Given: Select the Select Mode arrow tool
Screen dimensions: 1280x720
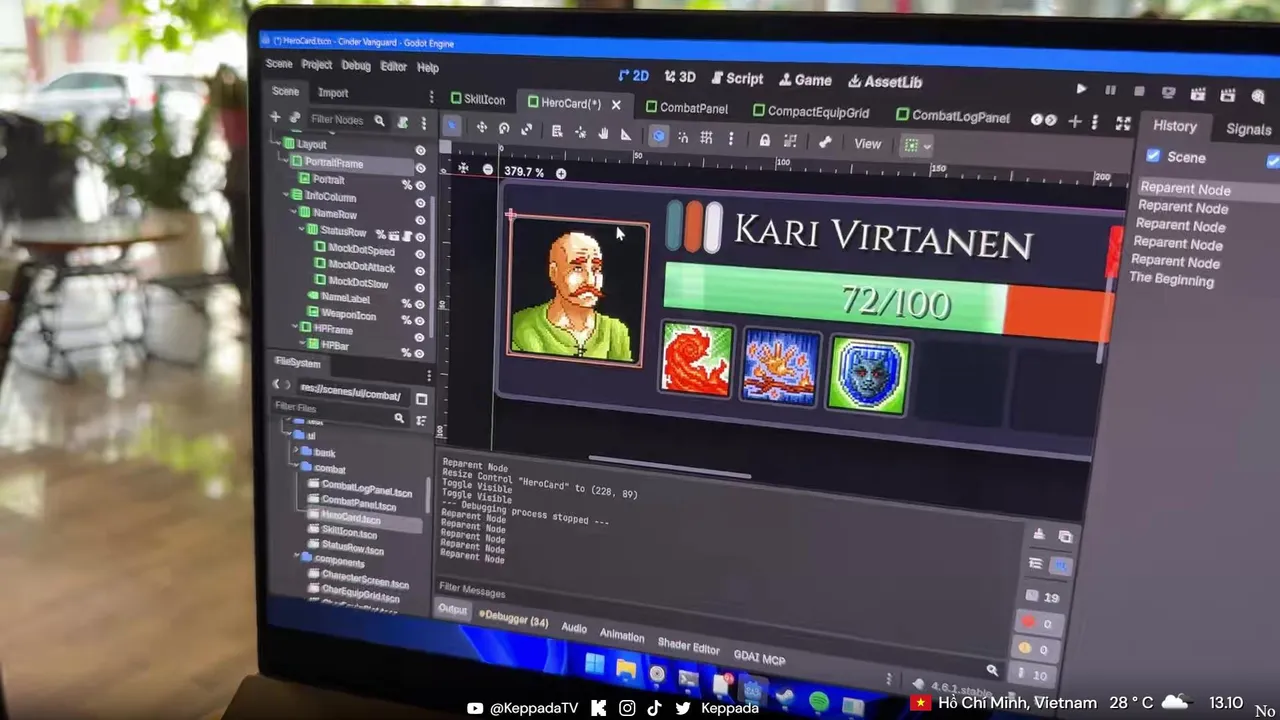Looking at the screenshot, I should [x=452, y=126].
